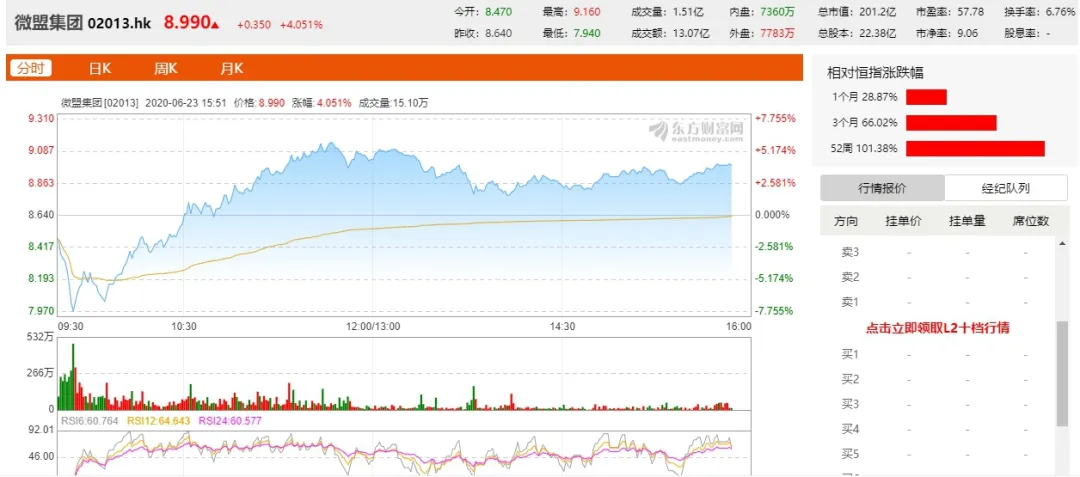Click the 挂单量 column header
This screenshot has height=477, width=1080.
pos(968,221)
